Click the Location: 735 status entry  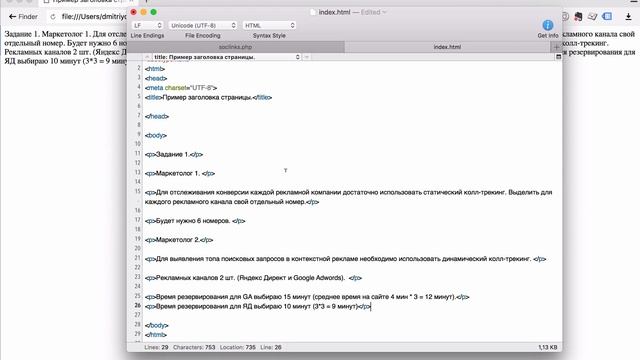[x=238, y=347]
